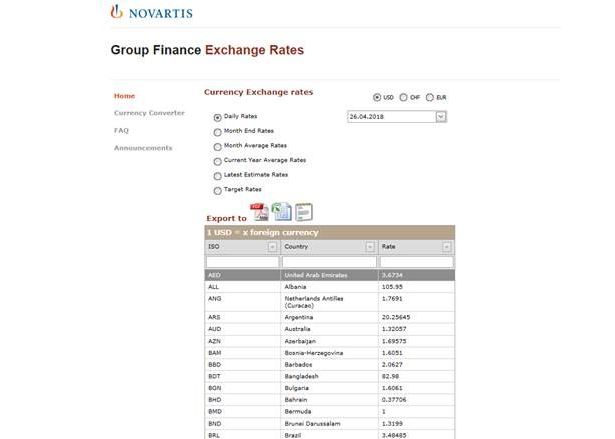615x439 pixels.
Task: Select the AED United Arab Emirates row
Action: click(330, 275)
